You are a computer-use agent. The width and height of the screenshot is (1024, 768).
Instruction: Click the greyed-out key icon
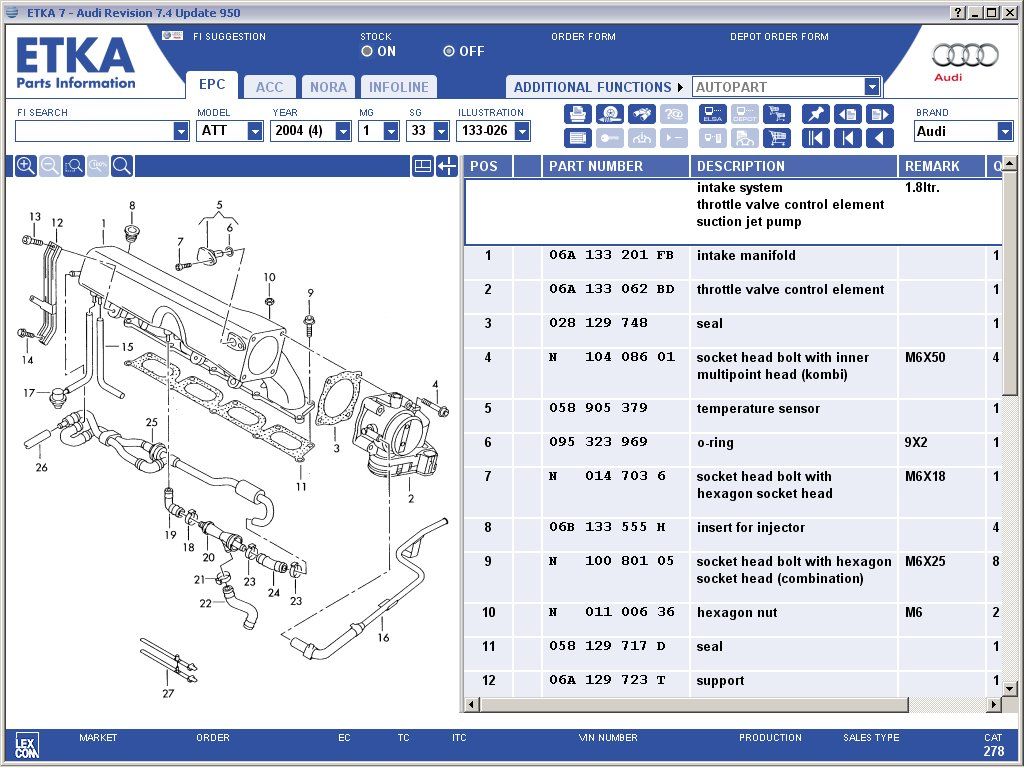pyautogui.click(x=609, y=138)
